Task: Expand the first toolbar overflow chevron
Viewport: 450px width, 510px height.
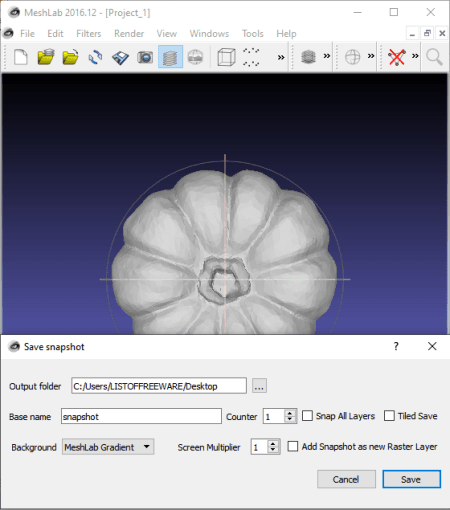Action: point(281,57)
